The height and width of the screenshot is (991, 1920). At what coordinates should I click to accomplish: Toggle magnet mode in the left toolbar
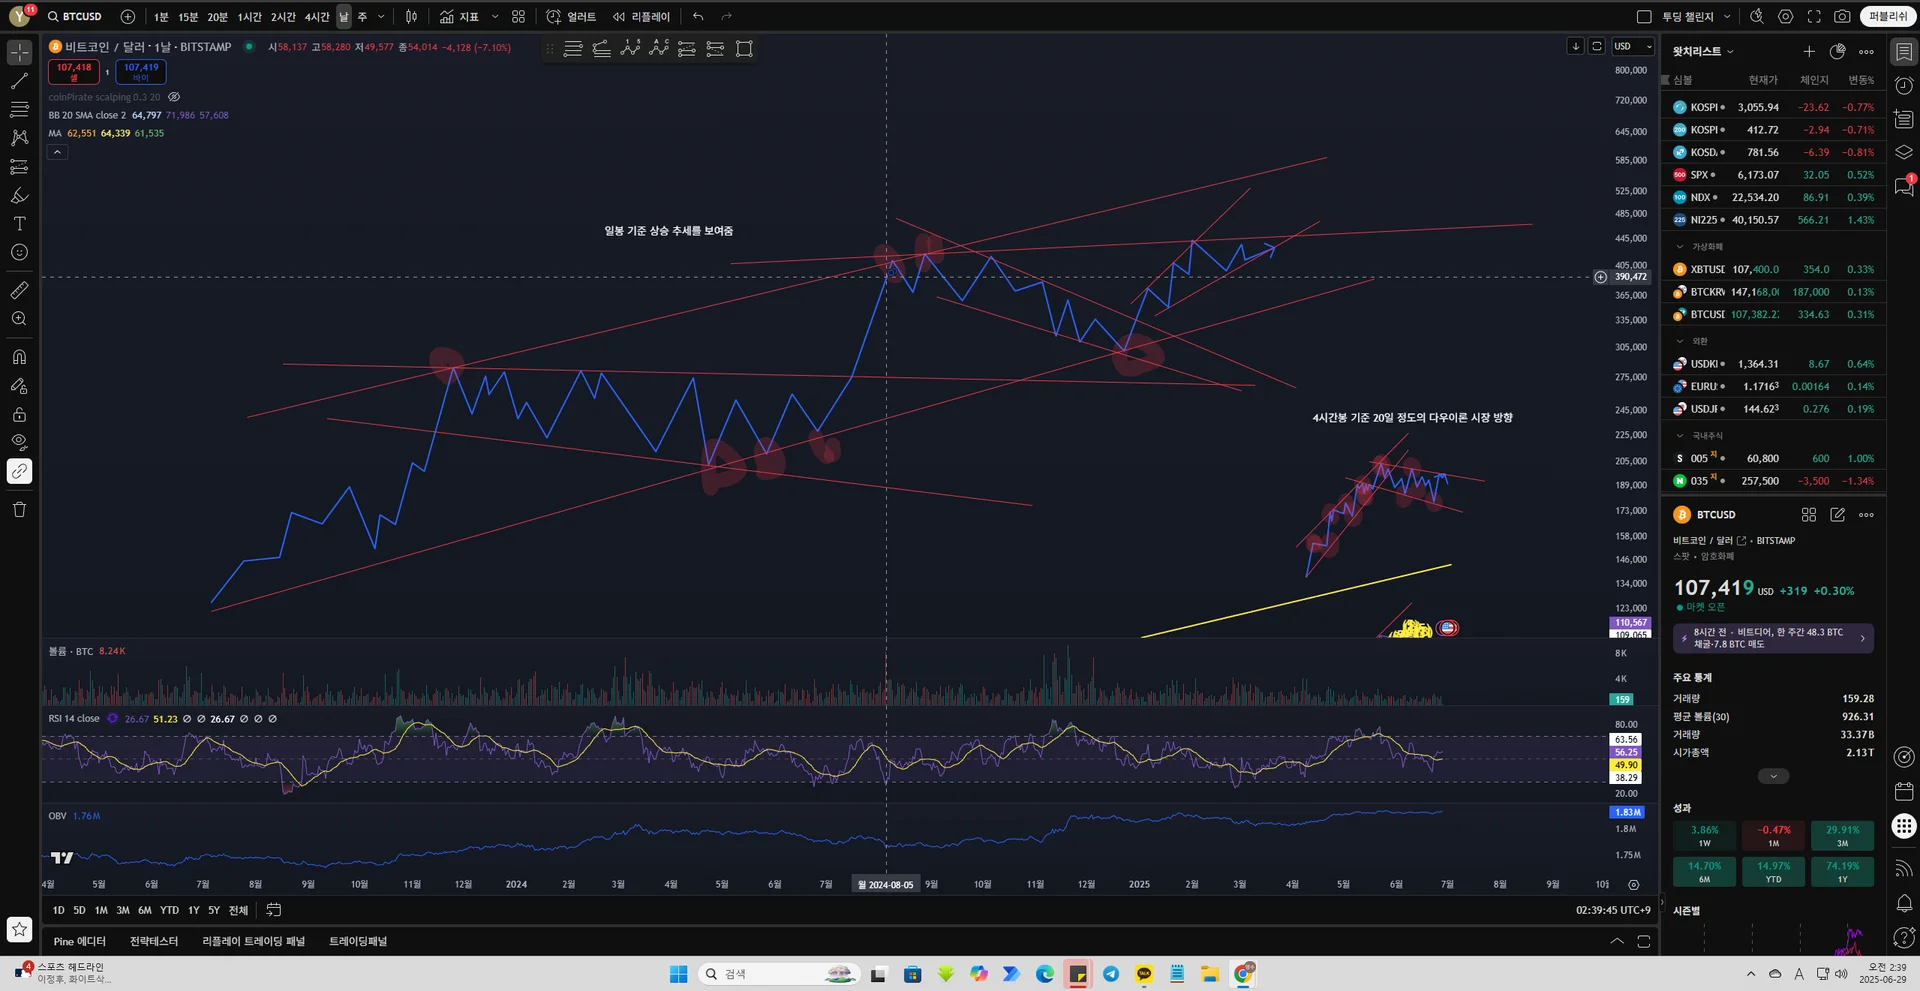tap(19, 357)
